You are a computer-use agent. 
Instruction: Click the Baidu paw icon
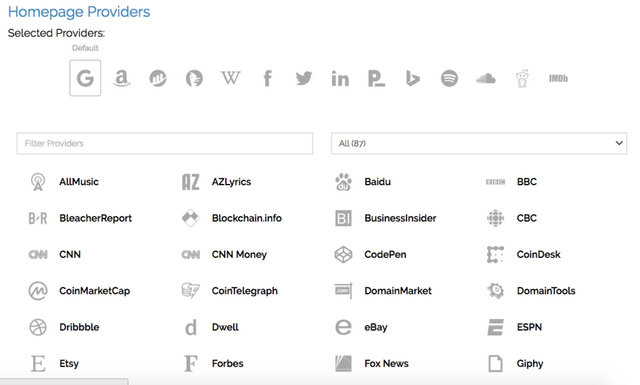(343, 182)
